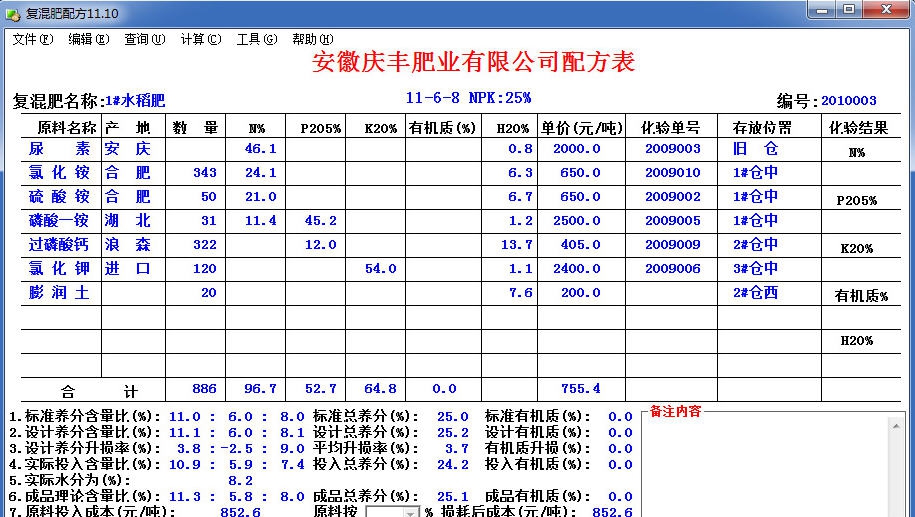Click the 11-6-8 NPK:25% formula label
Image resolution: width=915 pixels, height=517 pixels.
468,98
